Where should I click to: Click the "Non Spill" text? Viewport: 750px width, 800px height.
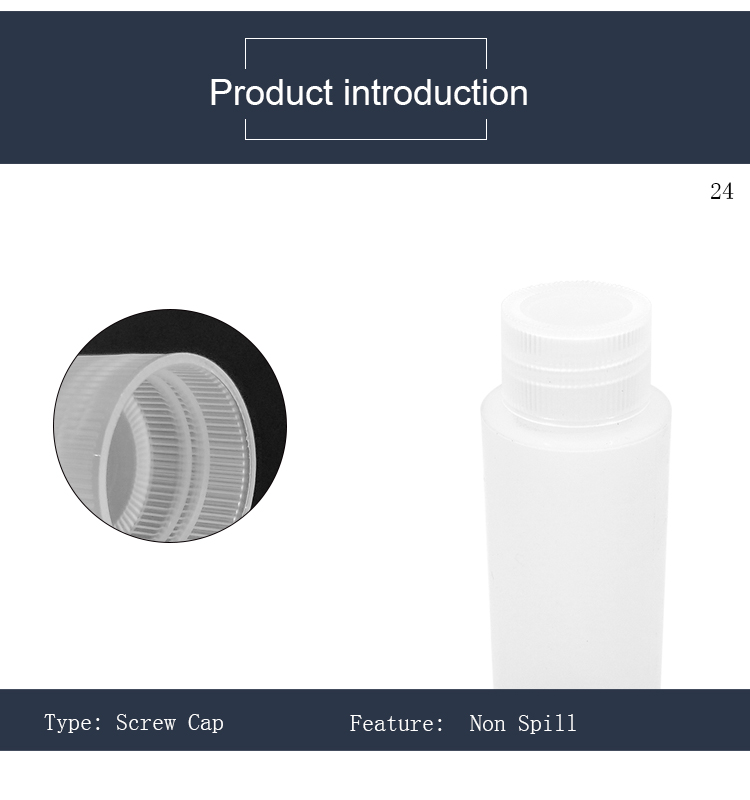tap(523, 724)
